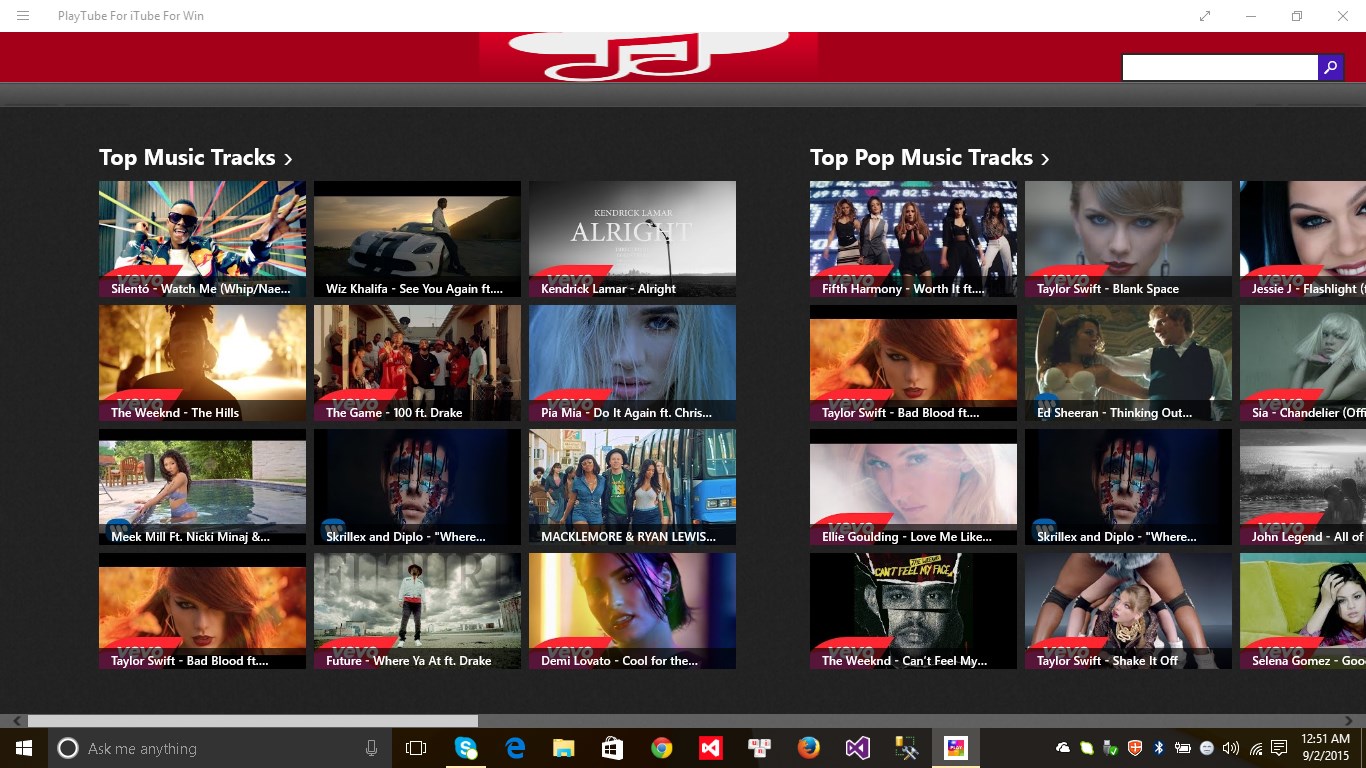Play Fifth Harmony - Worth It video
Viewport: 1366px width, 768px height.
(x=913, y=239)
